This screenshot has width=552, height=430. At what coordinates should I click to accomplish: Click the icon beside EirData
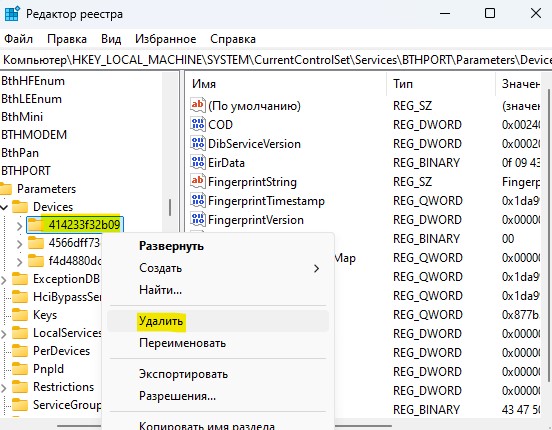coord(197,162)
